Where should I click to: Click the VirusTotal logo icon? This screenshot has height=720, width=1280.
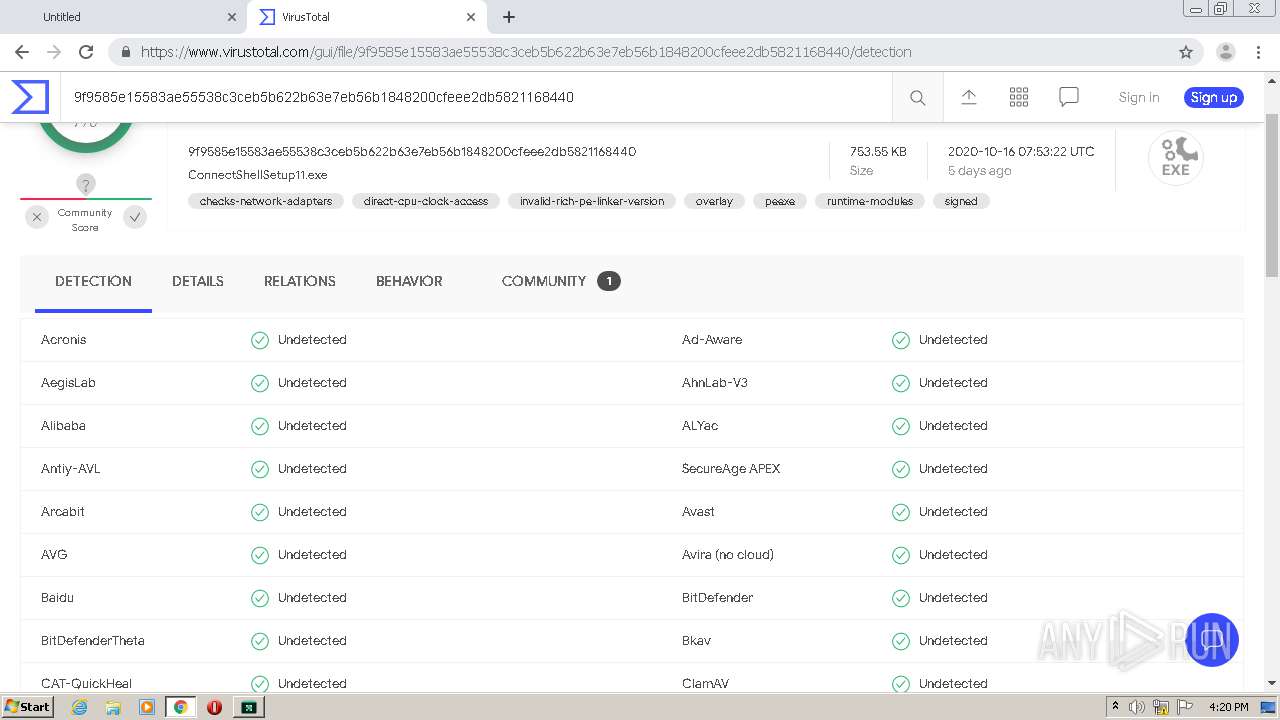30,97
